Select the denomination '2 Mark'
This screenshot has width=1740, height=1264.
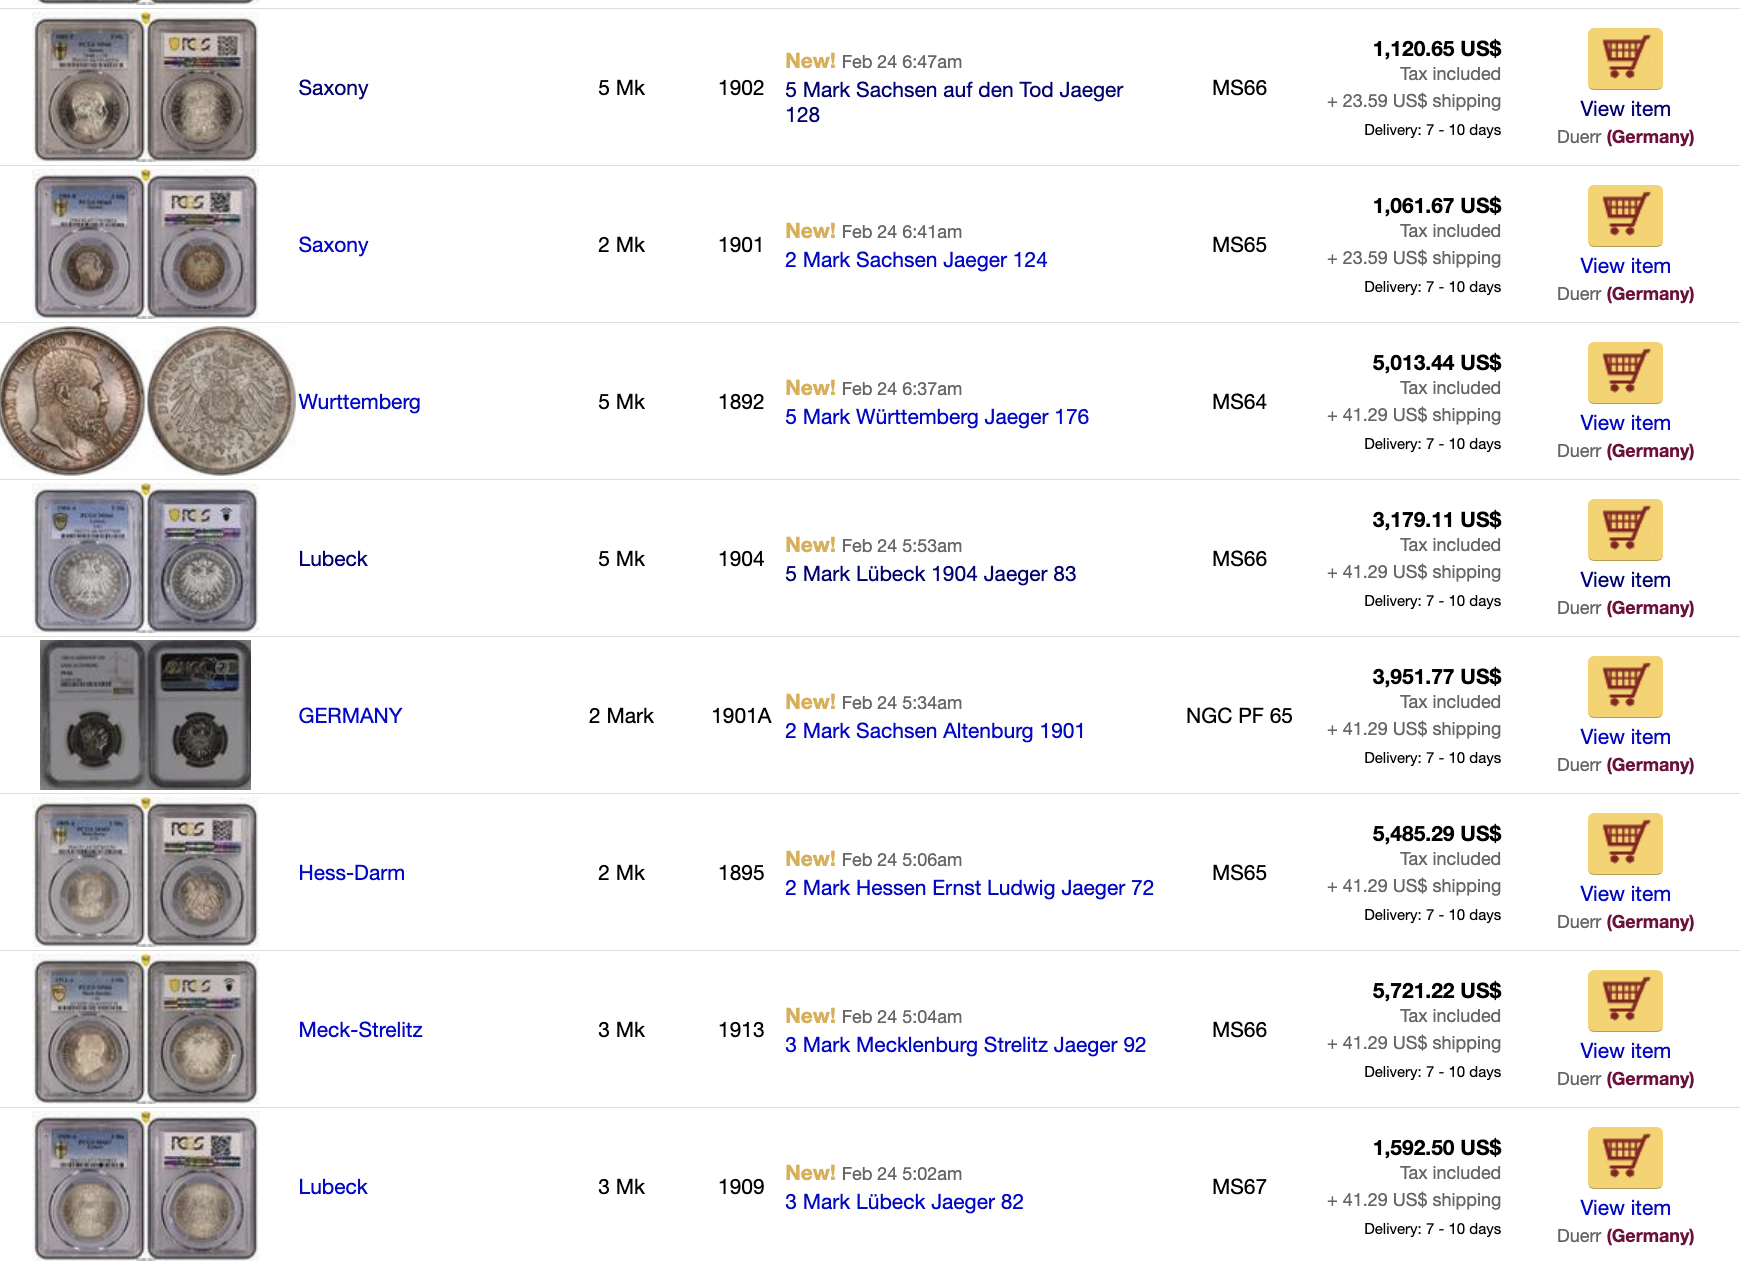coord(621,716)
